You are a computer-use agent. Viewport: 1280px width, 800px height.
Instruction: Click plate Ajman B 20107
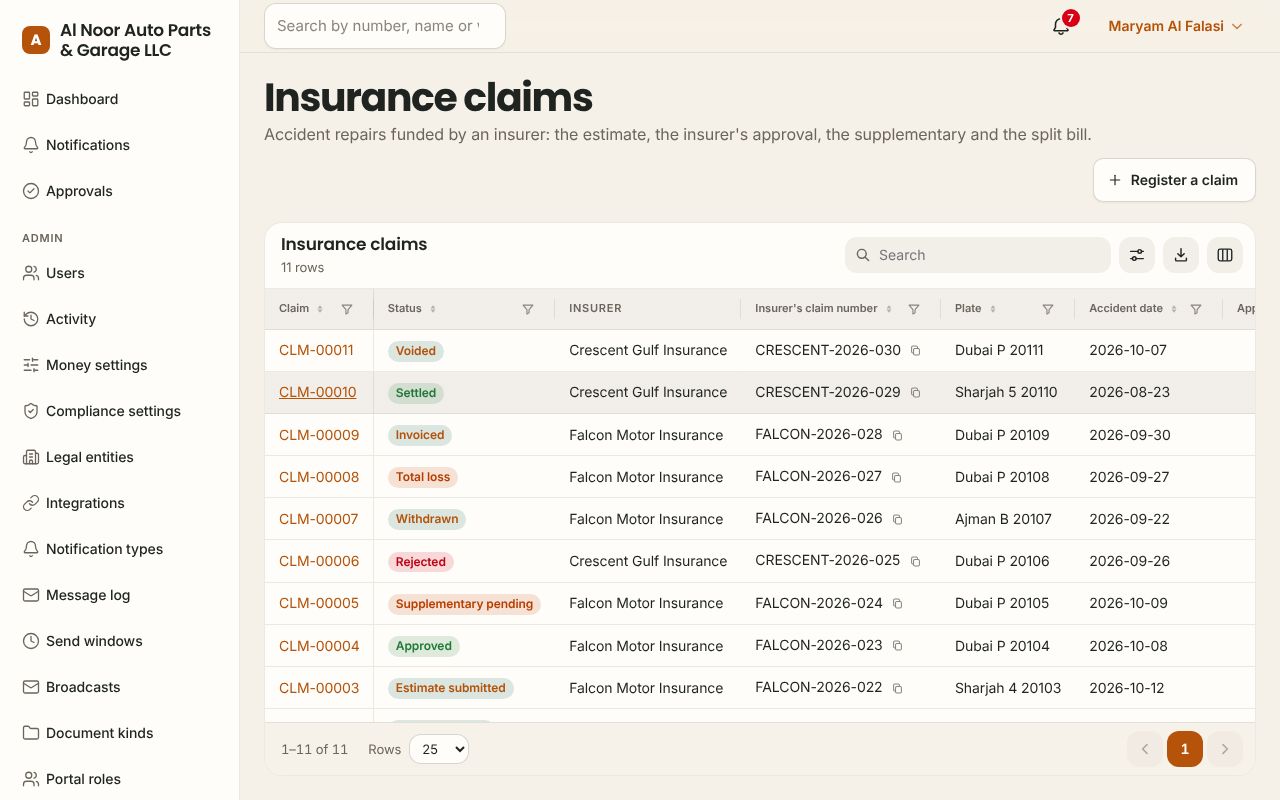[x=1003, y=519]
